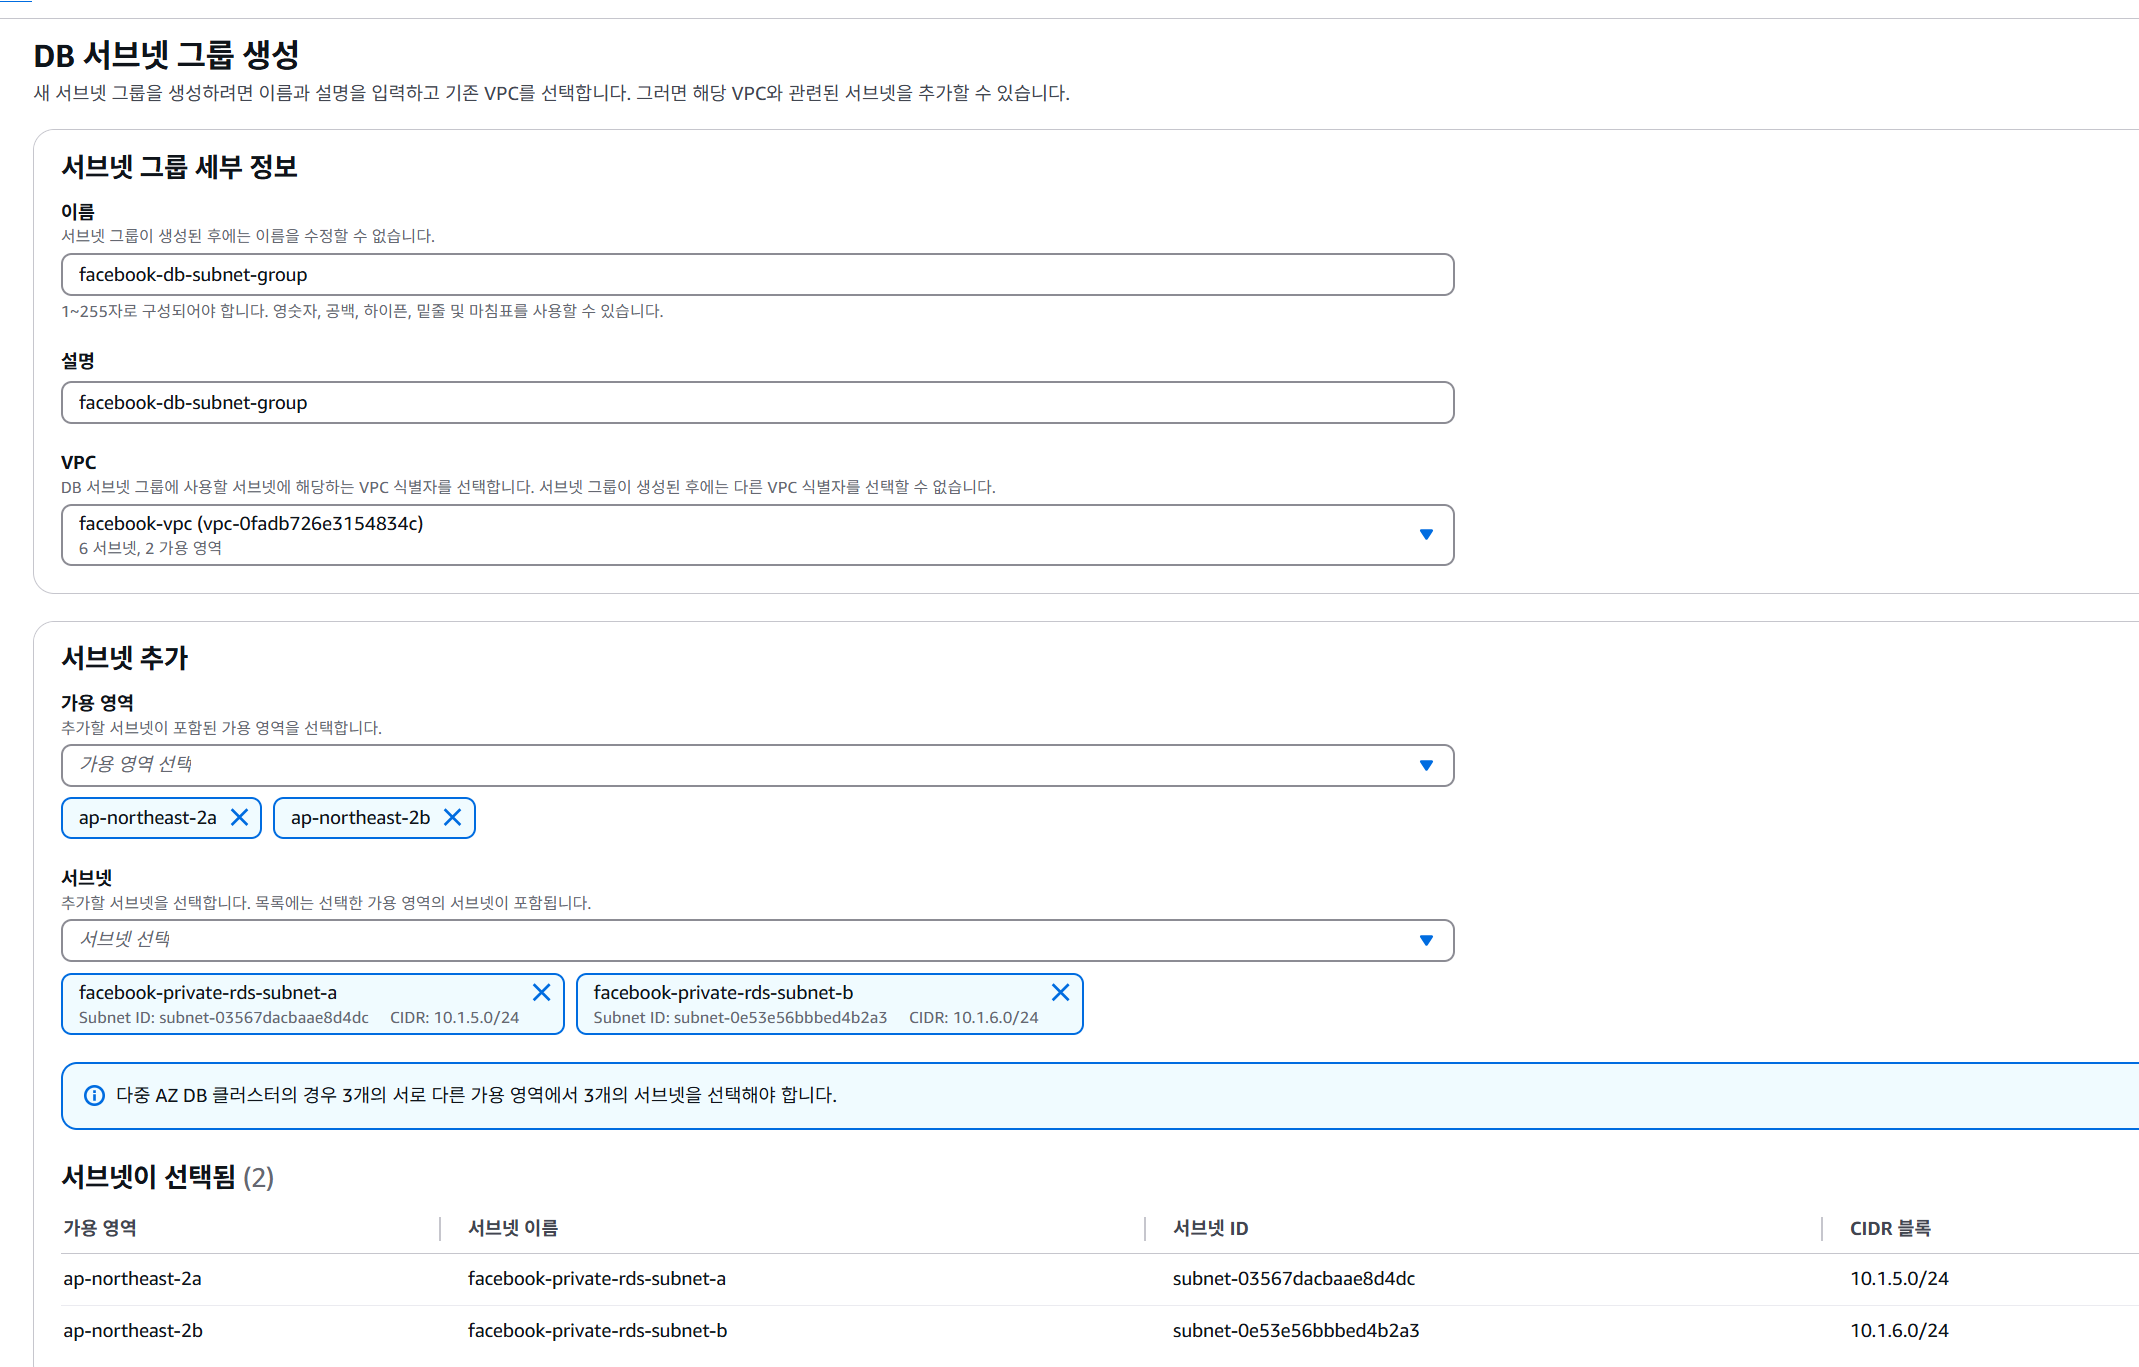Select the ap-northeast-2a table row

coord(132,1278)
